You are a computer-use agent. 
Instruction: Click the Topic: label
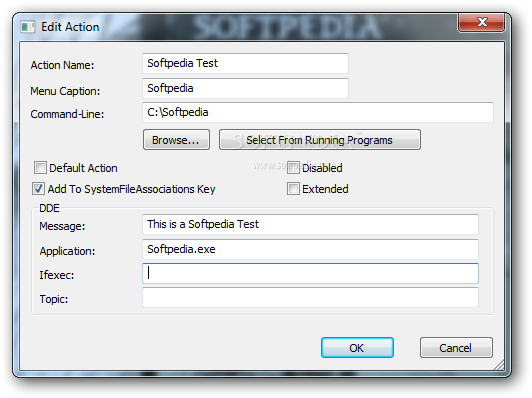[x=54, y=299]
